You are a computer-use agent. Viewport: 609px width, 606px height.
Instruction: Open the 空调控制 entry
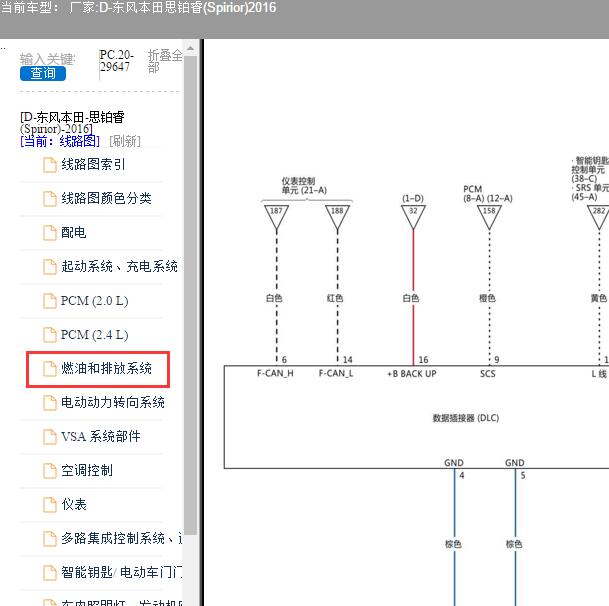(x=87, y=470)
